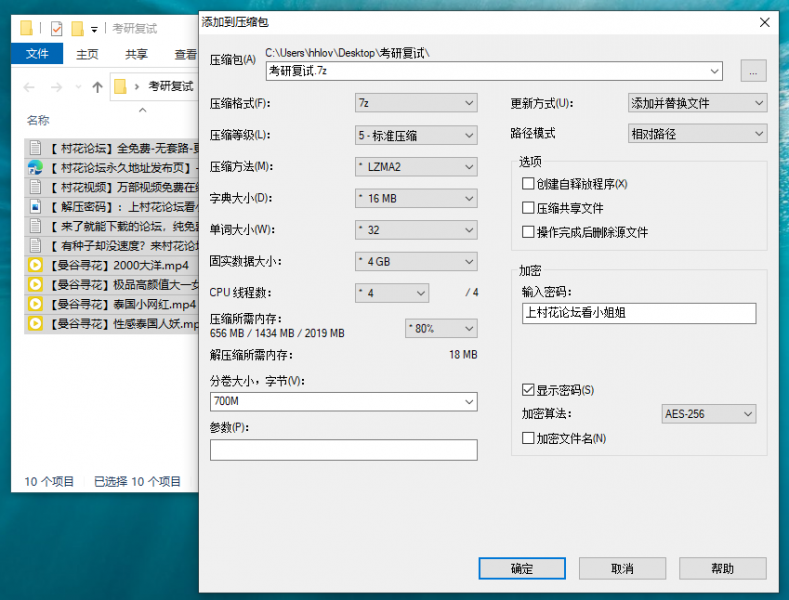Image resolution: width=789 pixels, height=600 pixels.
Task: Click the Properties checkmark icon in title bar
Action: (56, 28)
